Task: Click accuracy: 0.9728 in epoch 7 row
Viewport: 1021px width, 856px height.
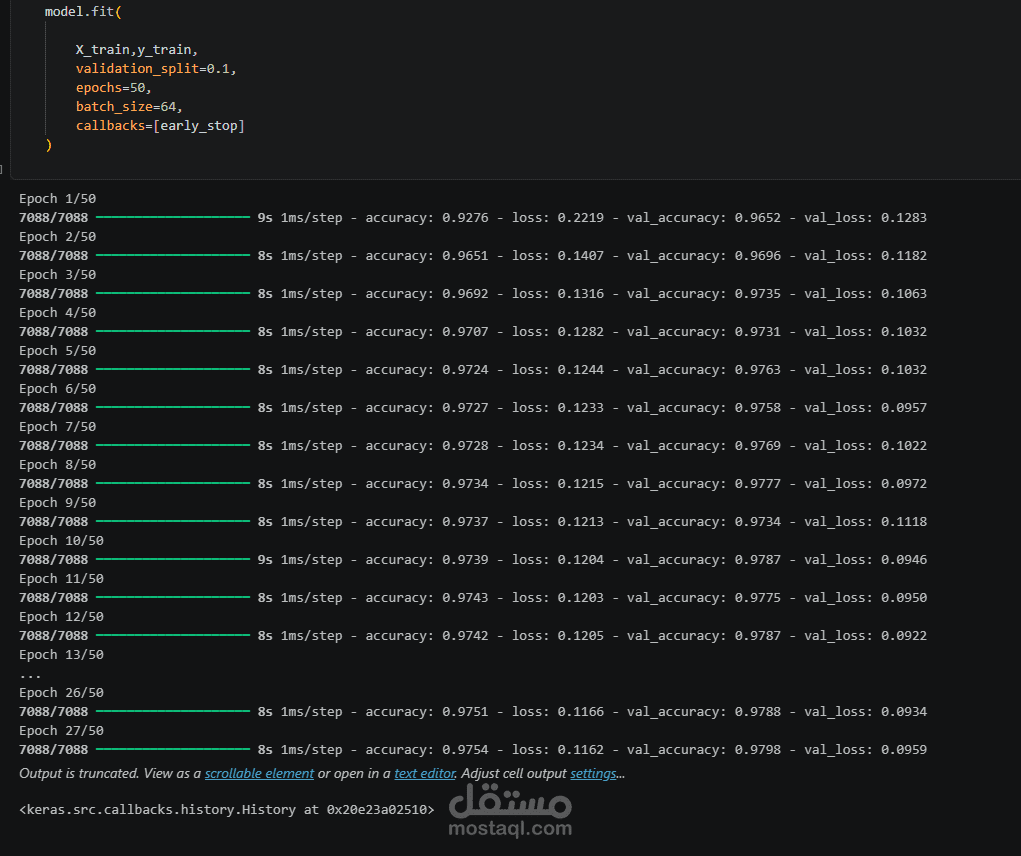Action: point(427,445)
